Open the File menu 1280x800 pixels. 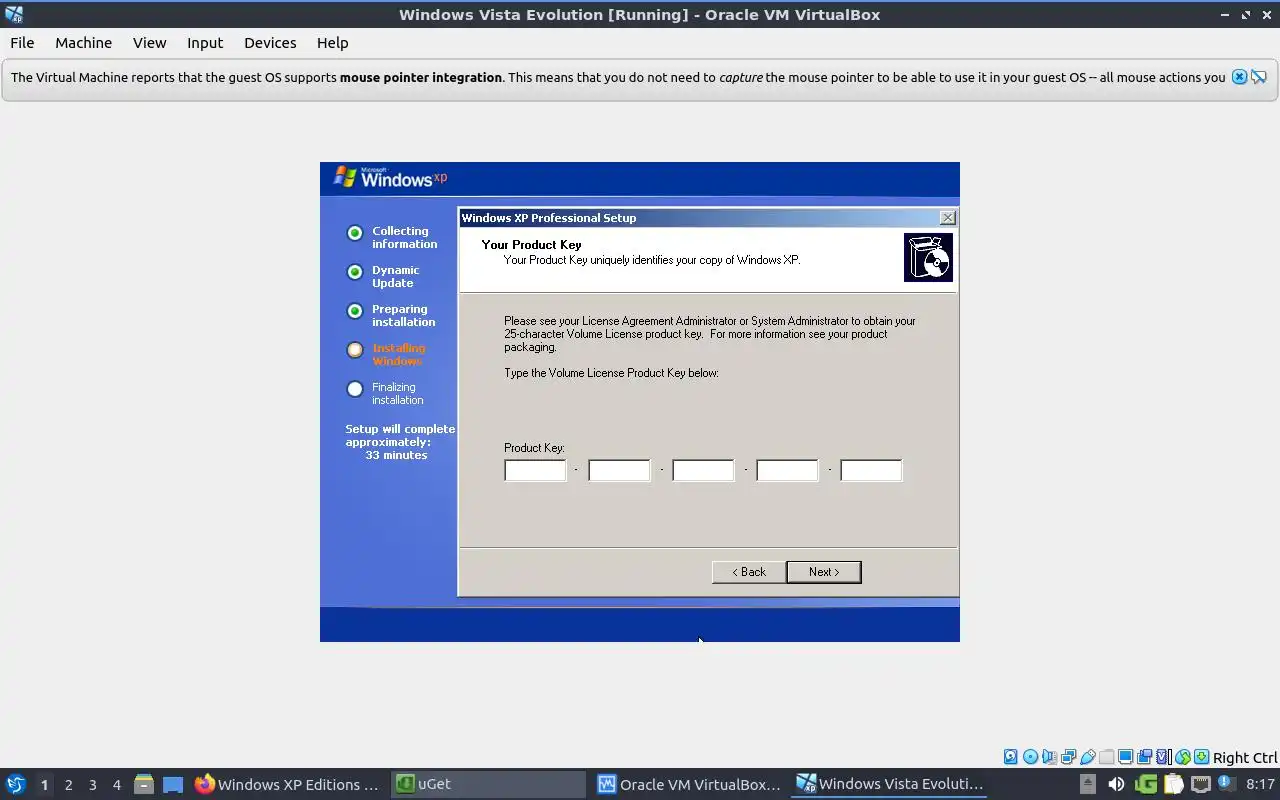[22, 42]
